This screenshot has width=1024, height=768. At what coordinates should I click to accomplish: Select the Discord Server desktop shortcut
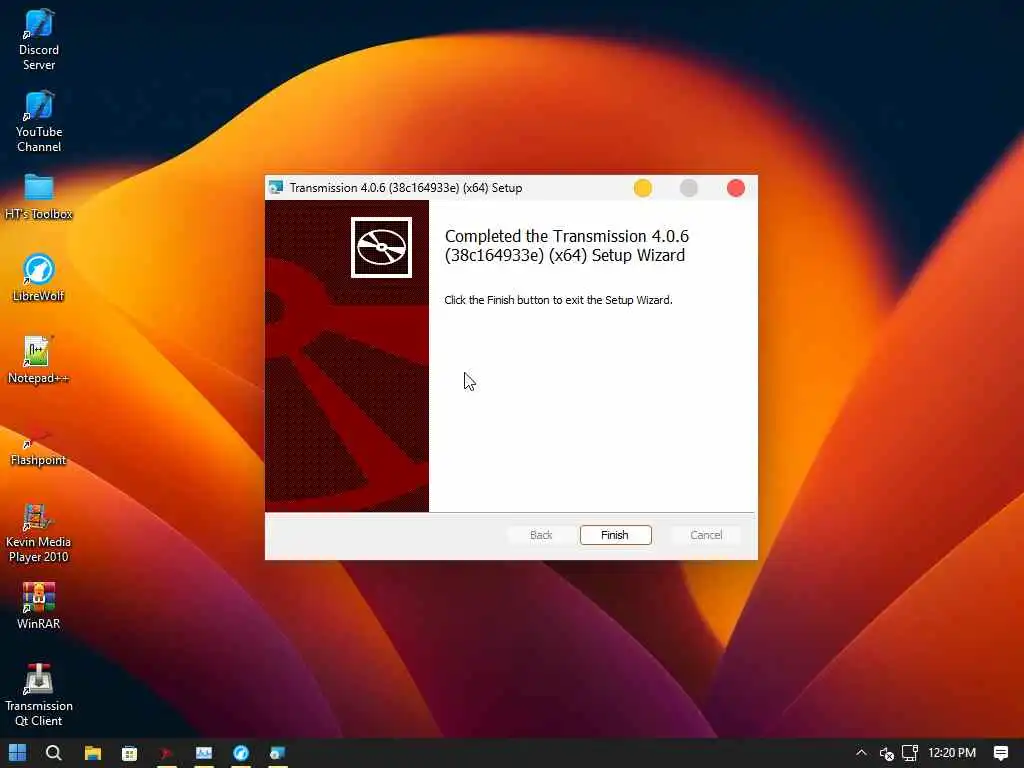point(39,40)
